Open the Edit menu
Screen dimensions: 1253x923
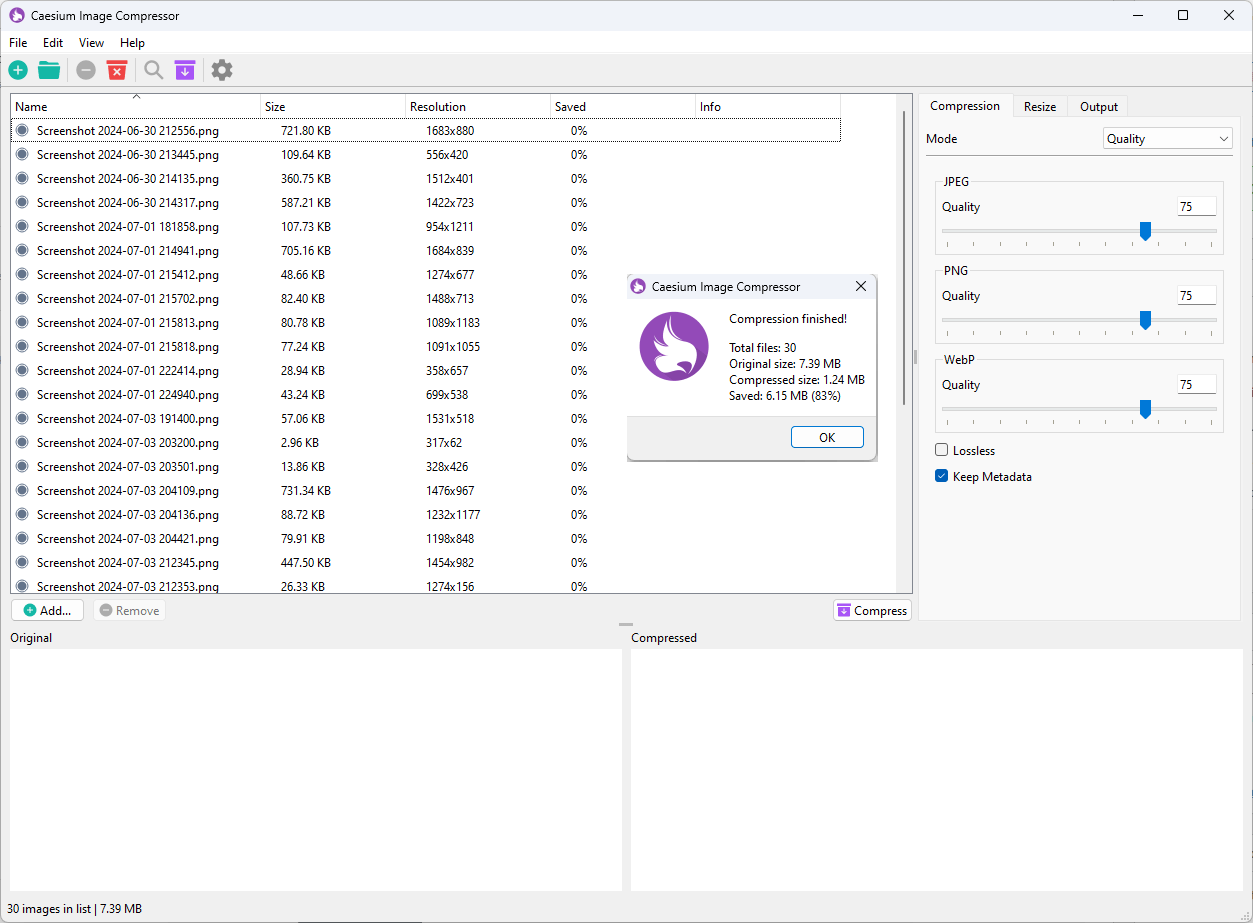click(x=53, y=43)
